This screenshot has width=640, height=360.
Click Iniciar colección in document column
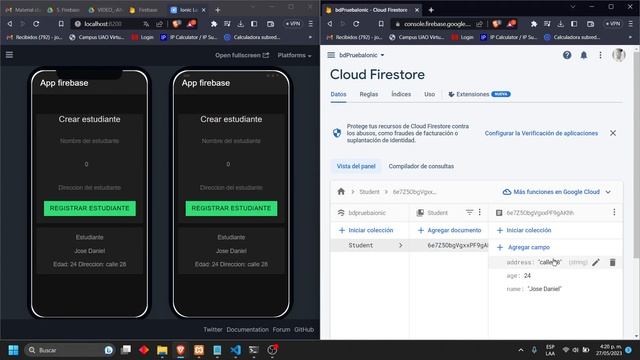[x=524, y=230]
